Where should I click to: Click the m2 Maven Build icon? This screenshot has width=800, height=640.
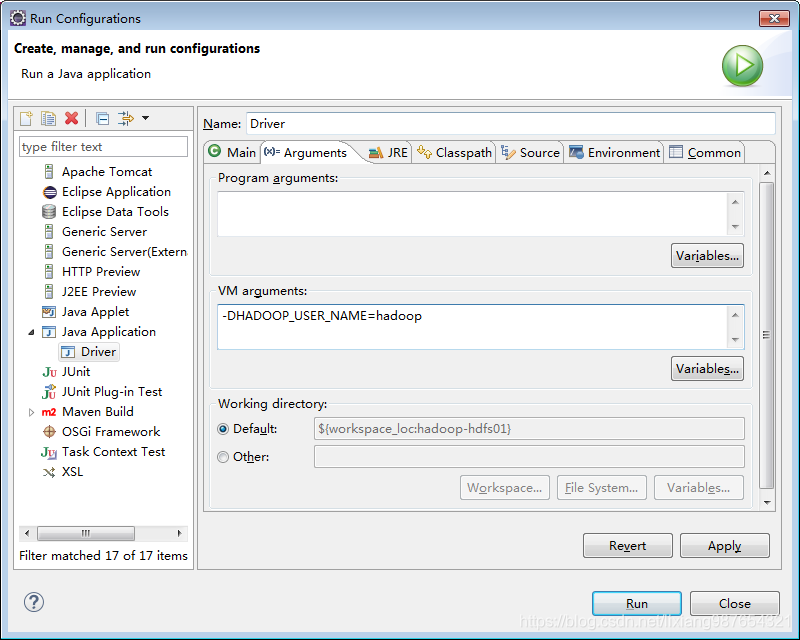click(x=49, y=412)
